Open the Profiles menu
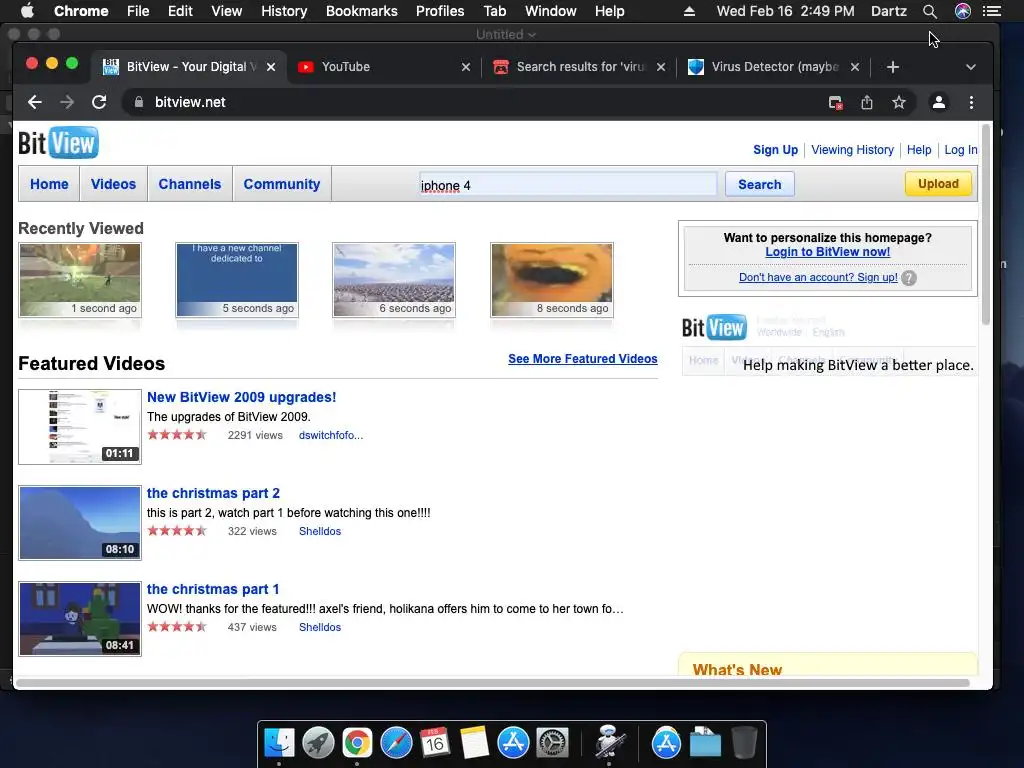 tap(440, 11)
